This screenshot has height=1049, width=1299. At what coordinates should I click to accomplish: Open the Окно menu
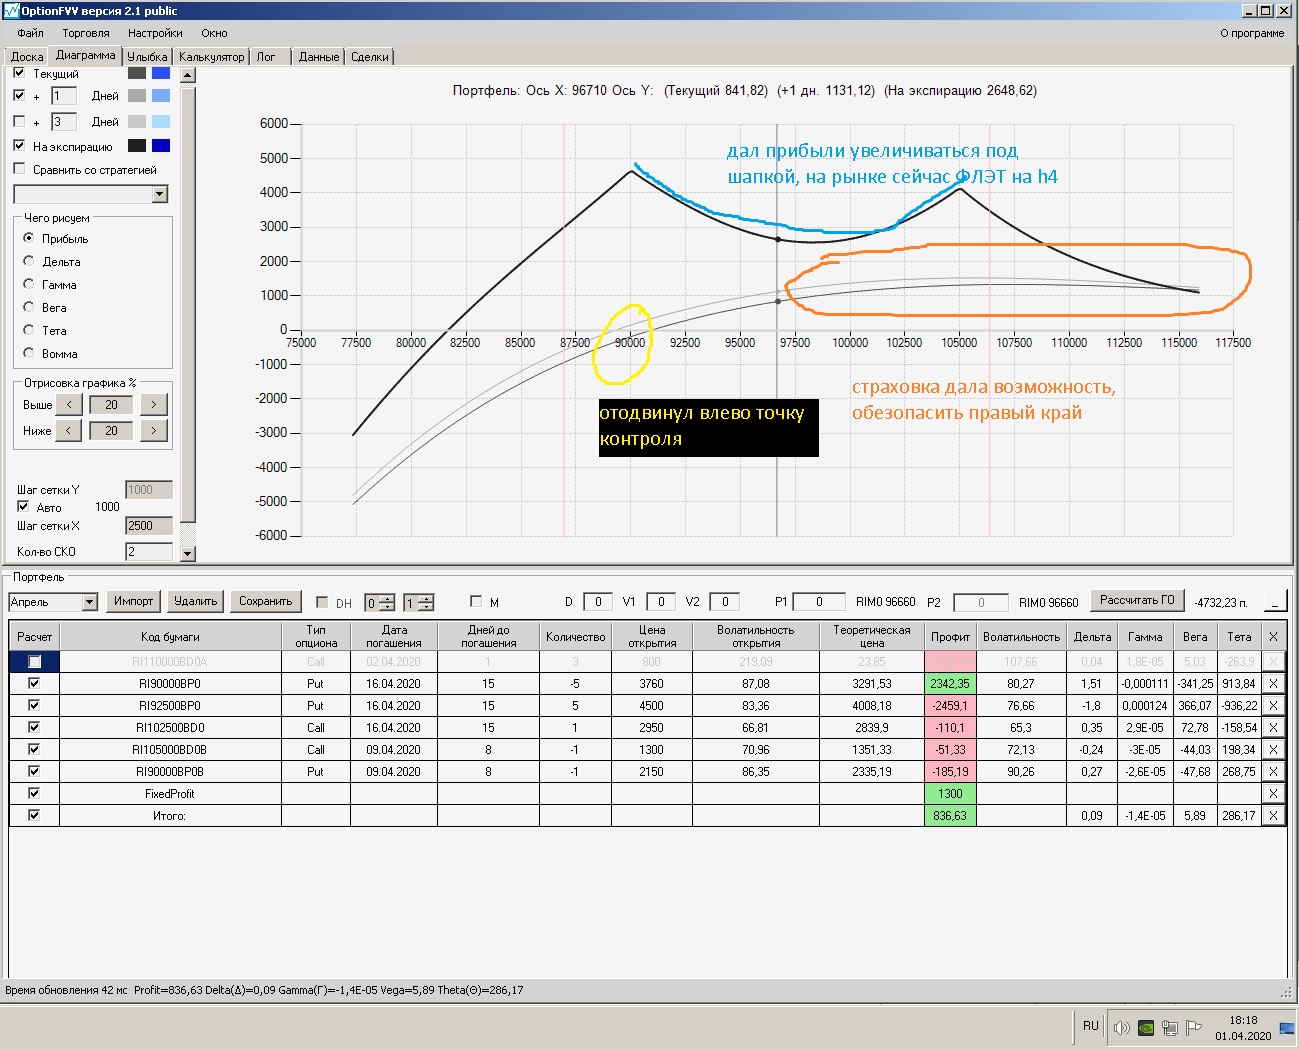[x=214, y=33]
